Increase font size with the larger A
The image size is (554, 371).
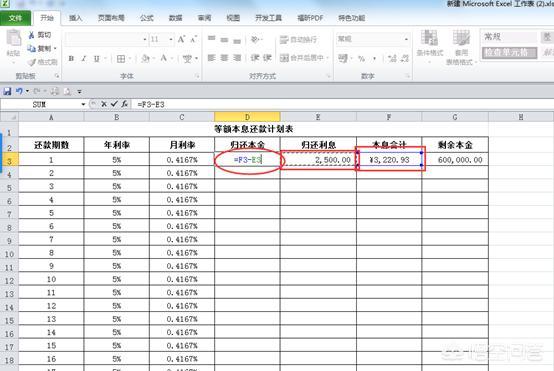pos(181,39)
